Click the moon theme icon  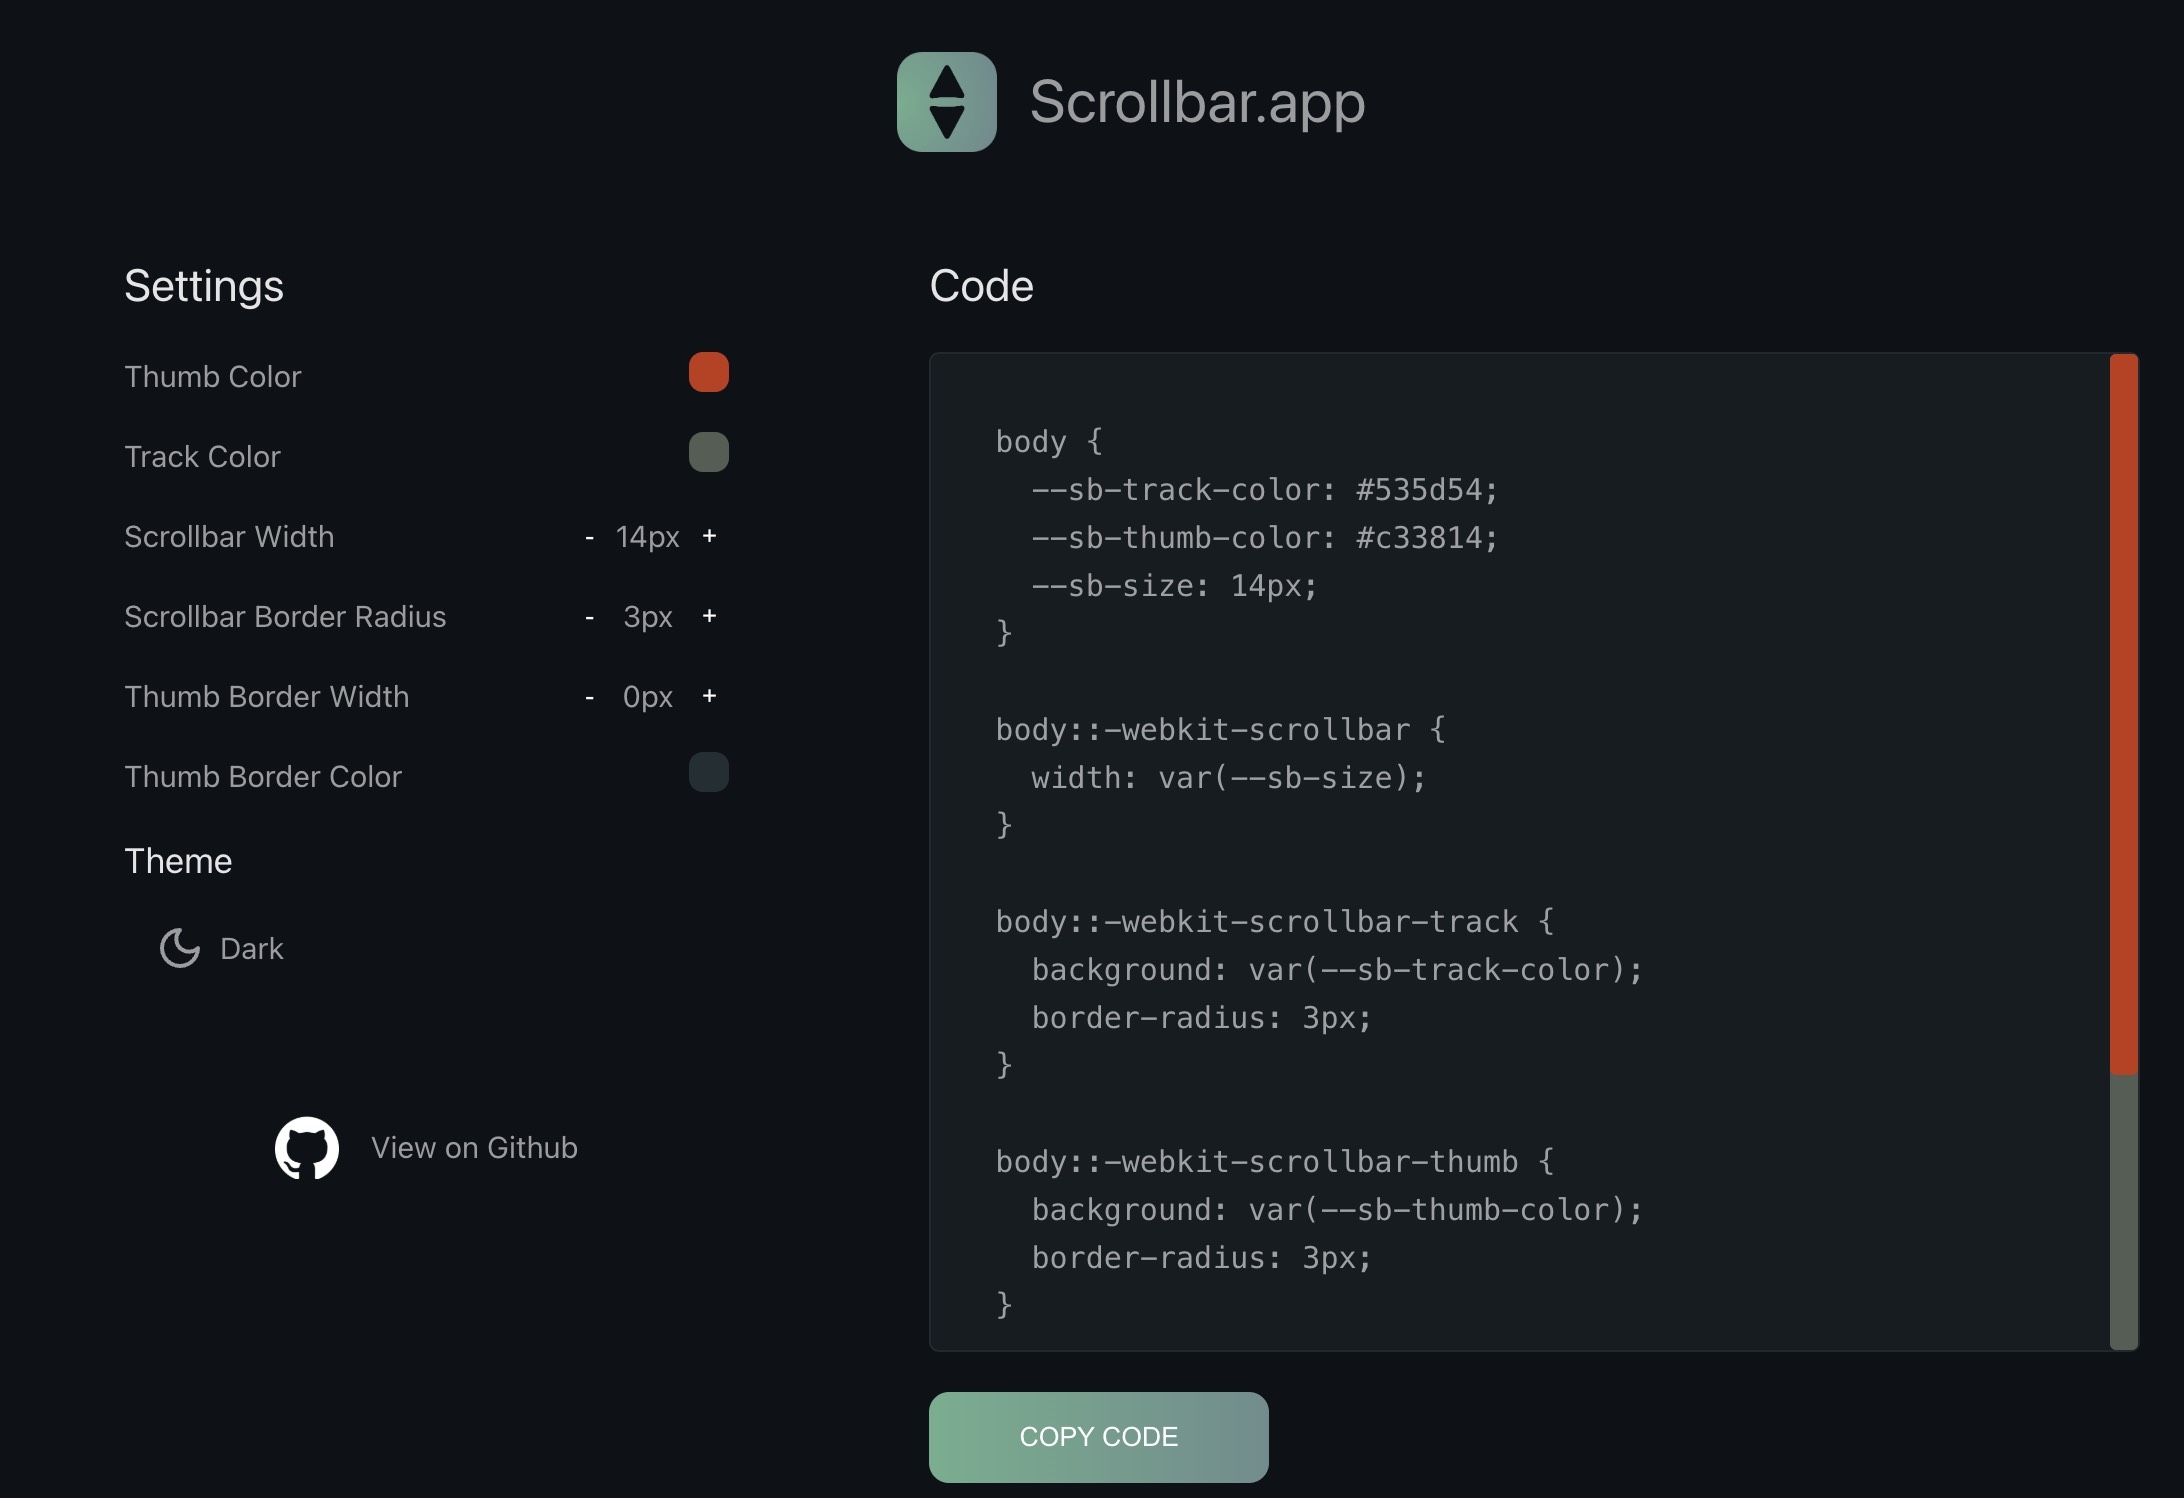(180, 948)
